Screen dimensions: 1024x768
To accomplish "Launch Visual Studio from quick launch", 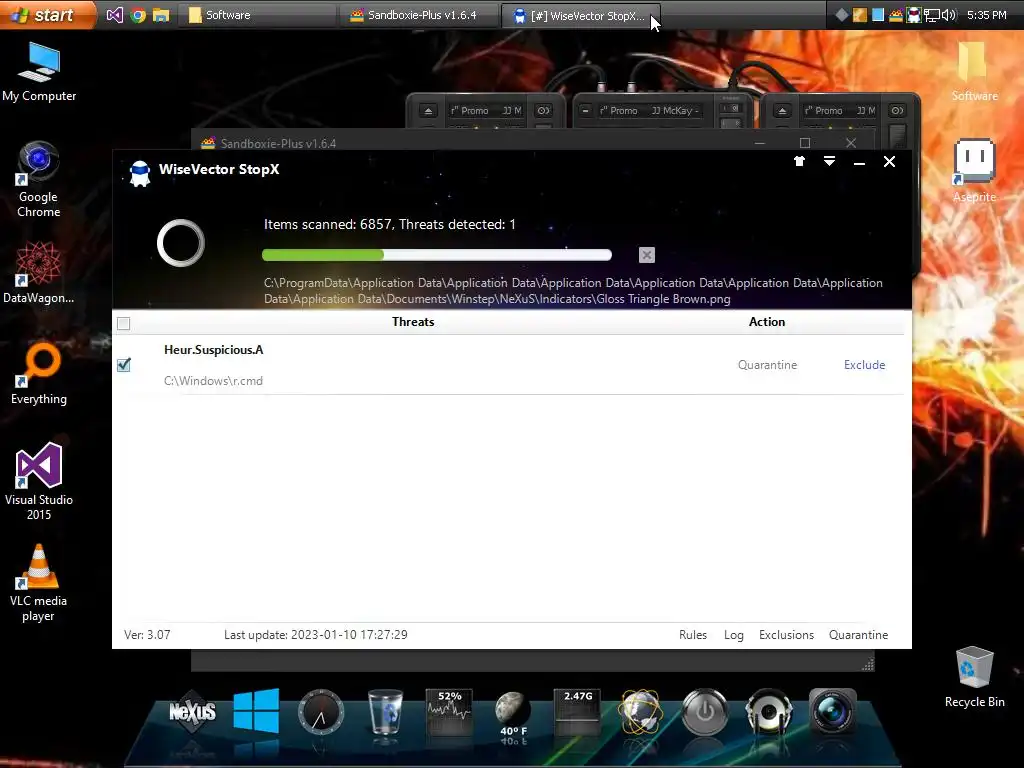I will [114, 15].
